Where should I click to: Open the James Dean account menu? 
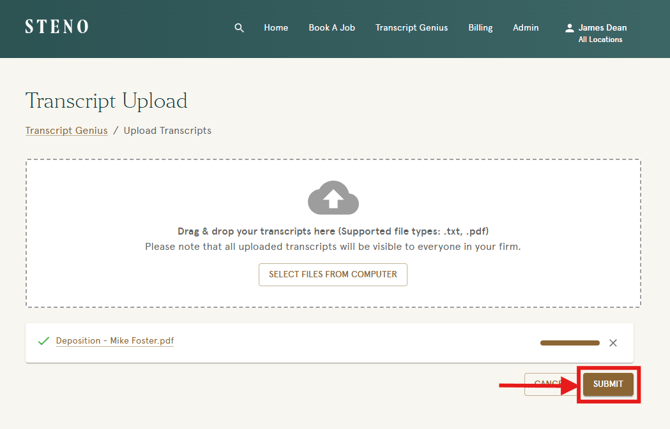pyautogui.click(x=602, y=28)
